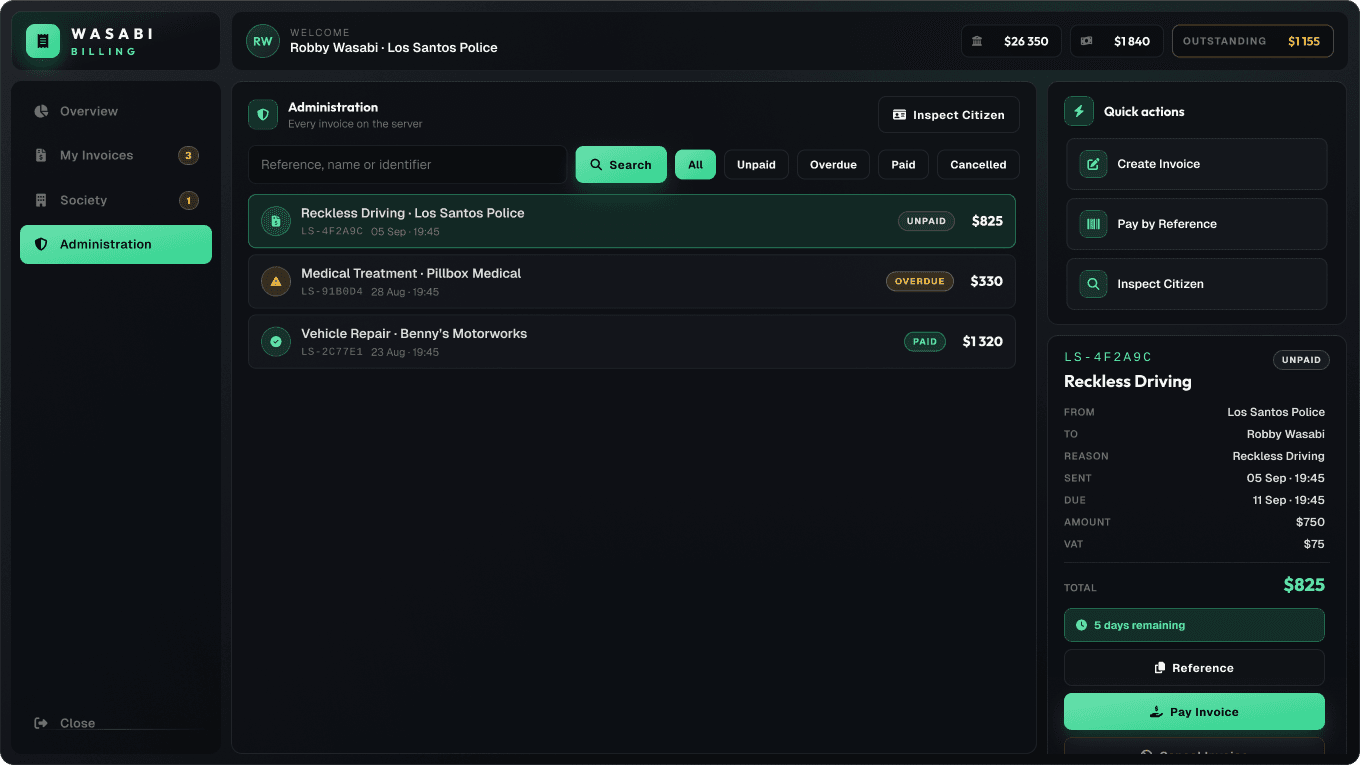Open Inspect Citizen from the Administration header
Viewport: 1360px width, 765px height.
[949, 115]
